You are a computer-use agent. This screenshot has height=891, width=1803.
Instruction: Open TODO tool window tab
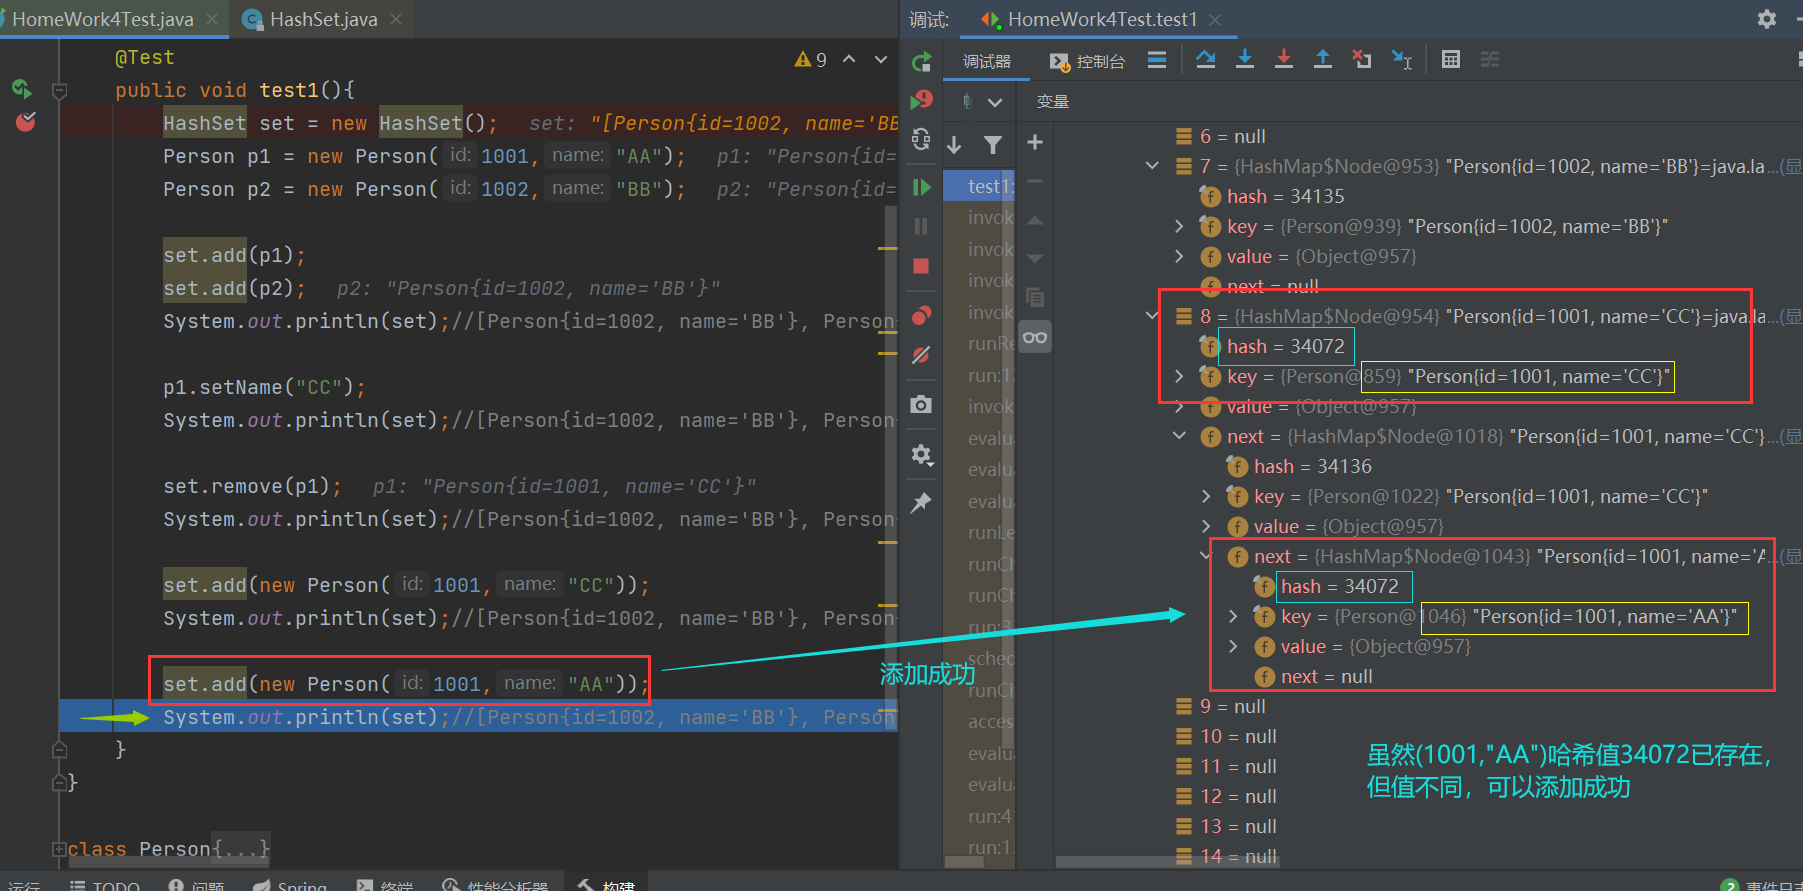[x=105, y=885]
